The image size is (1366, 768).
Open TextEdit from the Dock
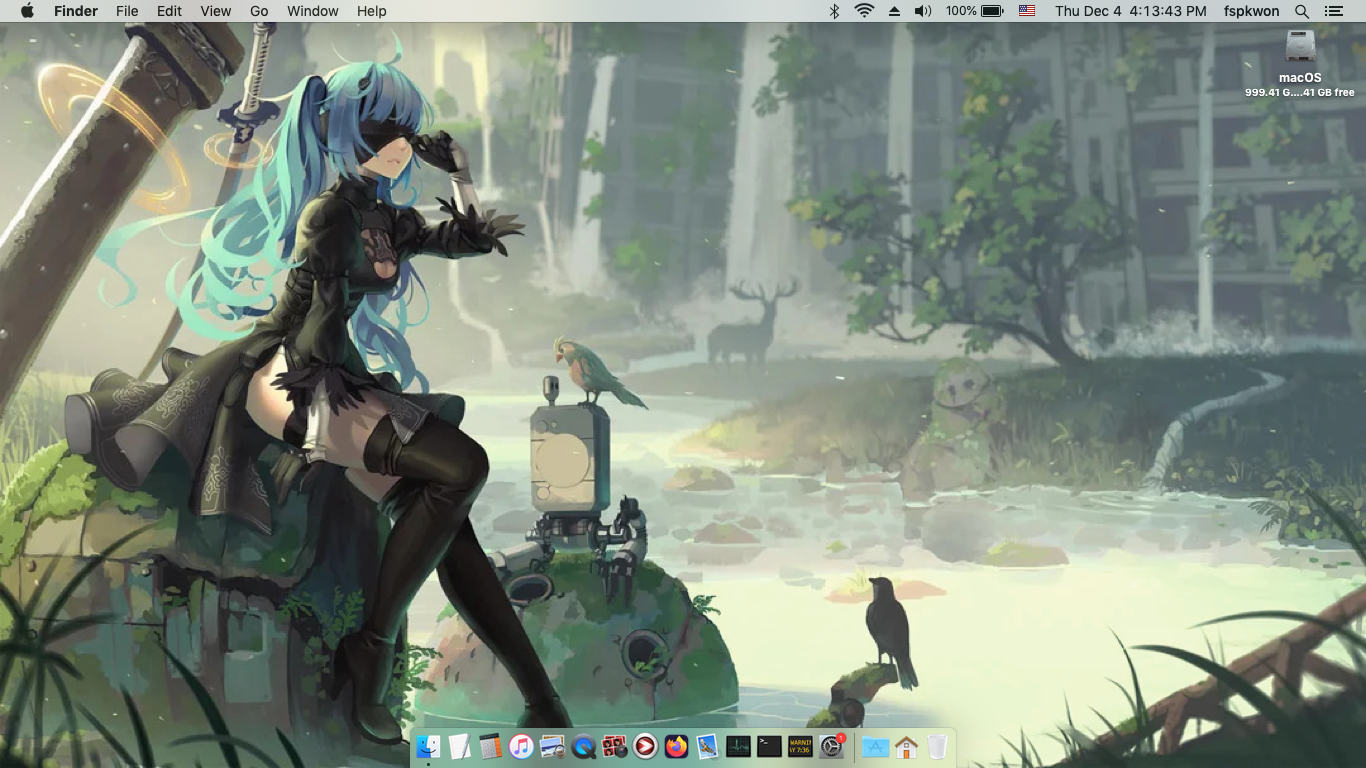click(x=459, y=746)
